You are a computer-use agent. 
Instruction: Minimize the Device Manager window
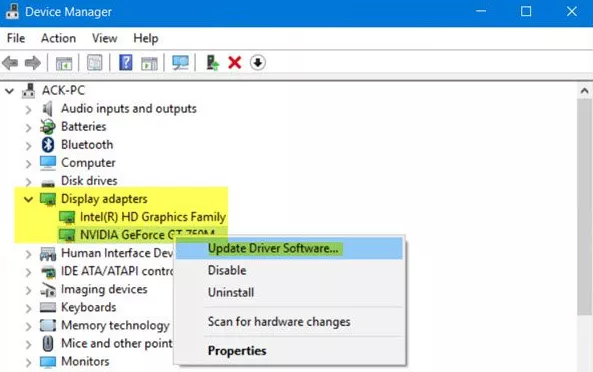tap(481, 11)
